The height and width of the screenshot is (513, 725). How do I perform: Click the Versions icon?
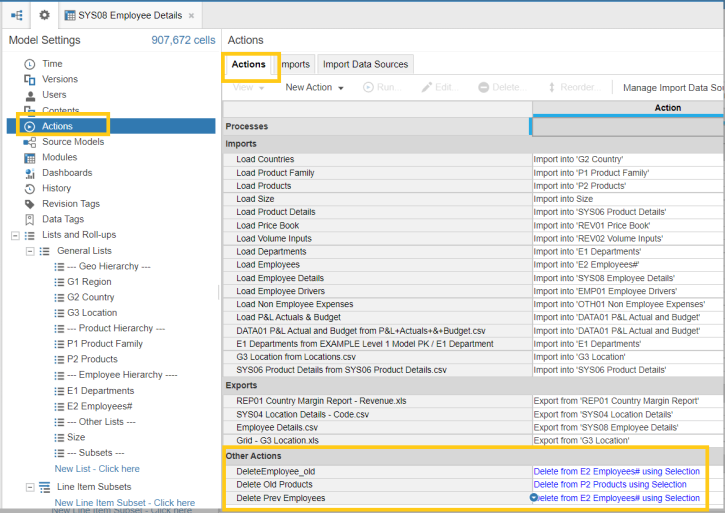click(x=30, y=80)
